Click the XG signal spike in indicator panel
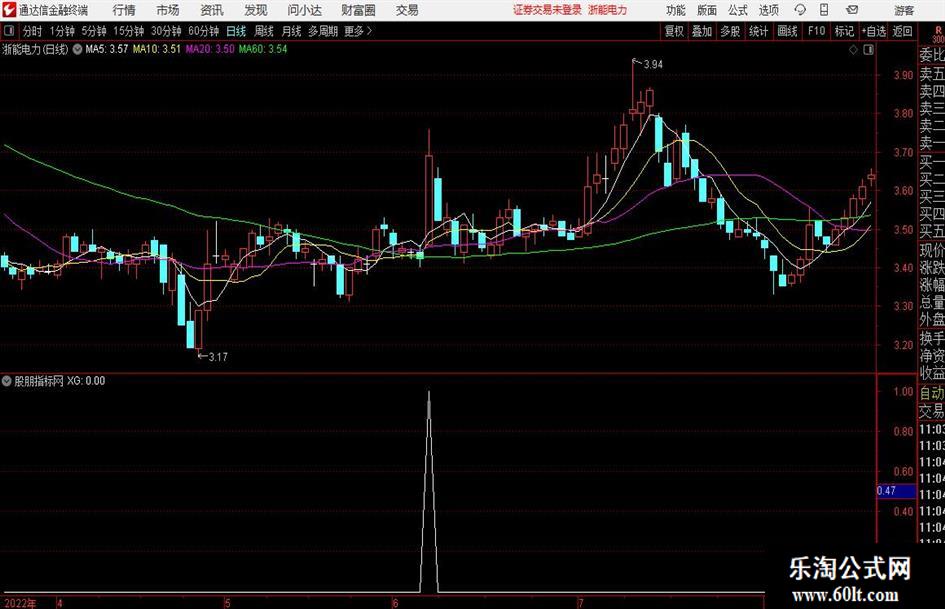Image resolution: width=945 pixels, height=609 pixels. tap(429, 491)
